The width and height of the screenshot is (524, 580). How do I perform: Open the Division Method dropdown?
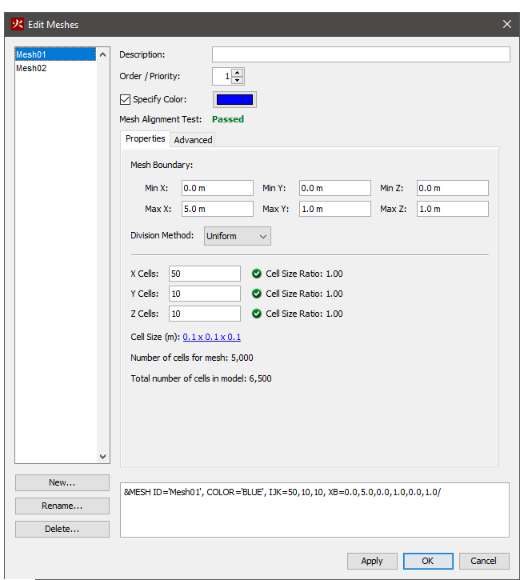pyautogui.click(x=237, y=236)
